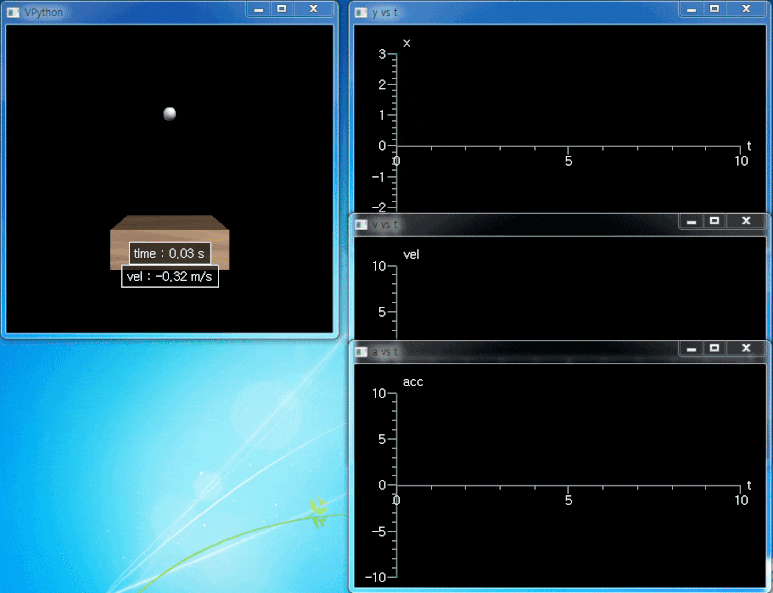Click the y vs t window title icon
Image resolution: width=773 pixels, height=593 pixels.
coord(361,12)
